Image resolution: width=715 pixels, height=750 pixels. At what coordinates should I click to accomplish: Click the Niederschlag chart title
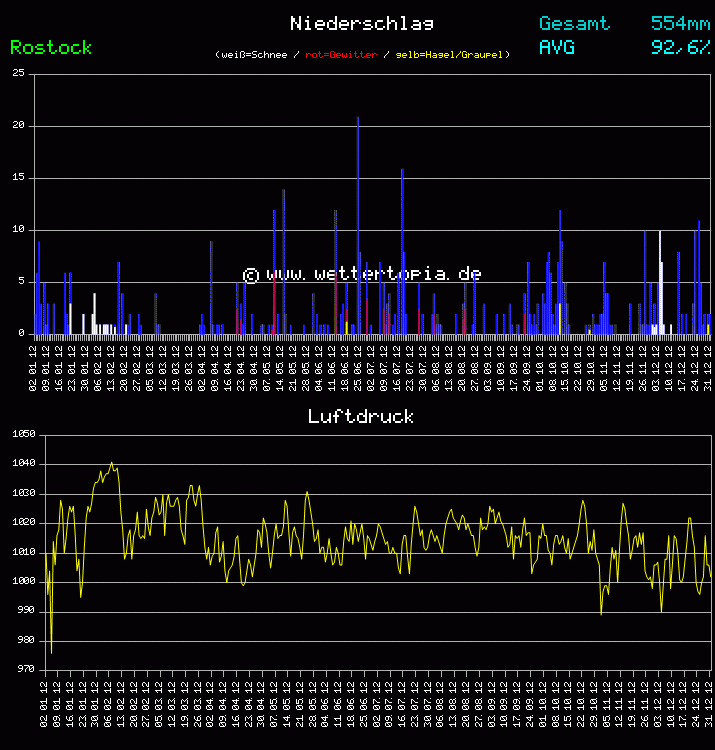(x=361, y=23)
